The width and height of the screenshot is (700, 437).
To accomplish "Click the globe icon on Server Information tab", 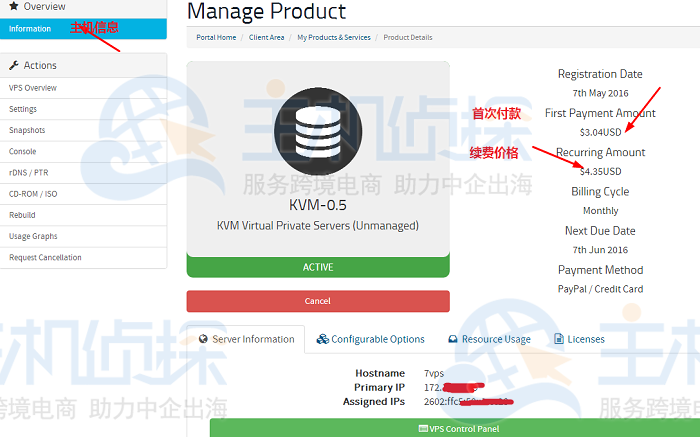I will tap(202, 339).
